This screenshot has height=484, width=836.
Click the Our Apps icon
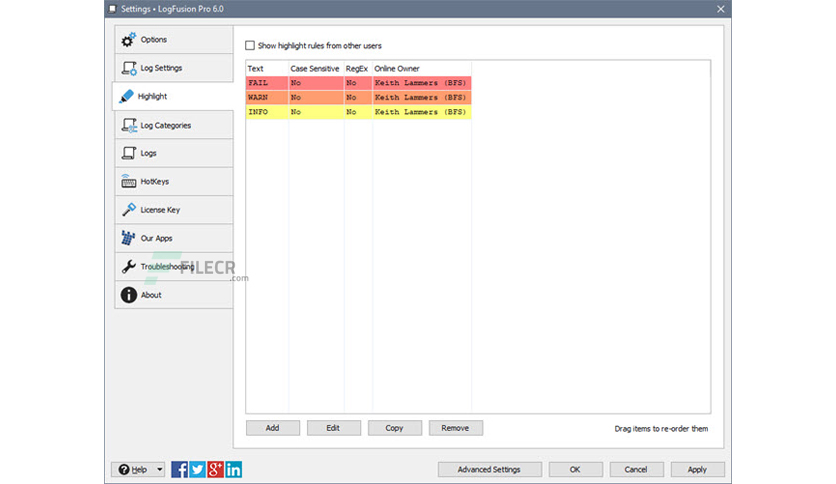click(128, 238)
